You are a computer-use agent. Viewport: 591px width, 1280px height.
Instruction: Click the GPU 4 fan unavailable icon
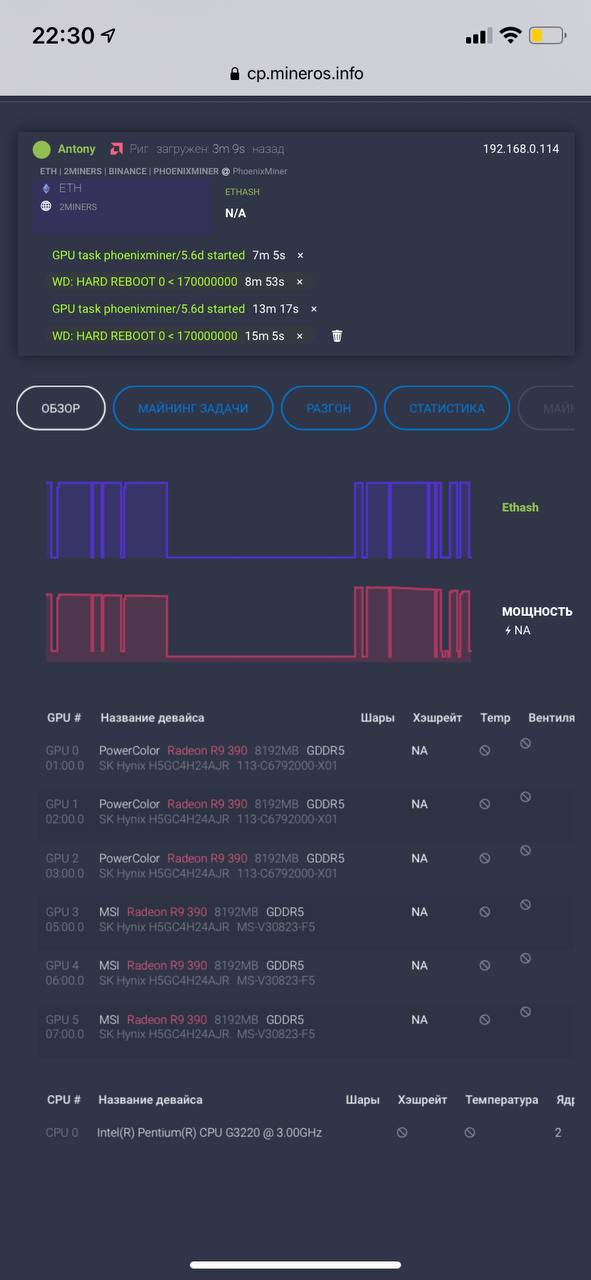click(x=525, y=959)
